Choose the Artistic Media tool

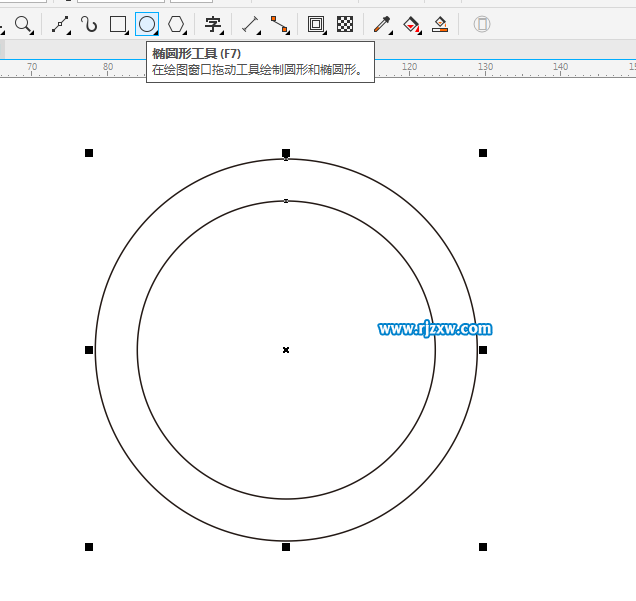tap(89, 24)
